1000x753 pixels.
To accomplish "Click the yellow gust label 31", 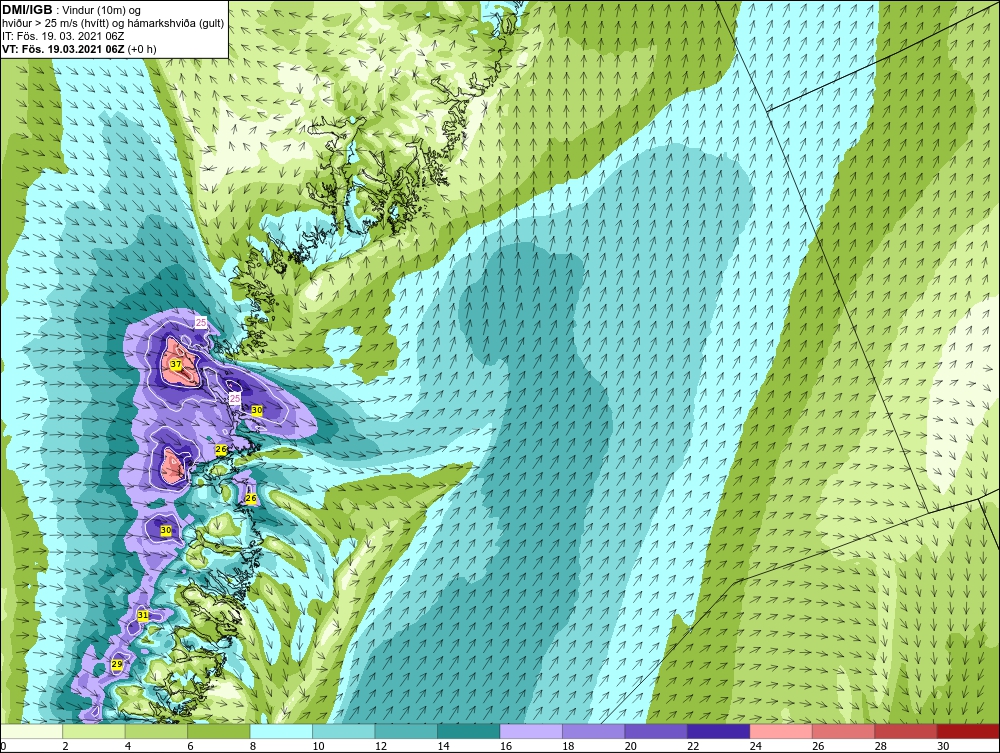I will 143,615.
